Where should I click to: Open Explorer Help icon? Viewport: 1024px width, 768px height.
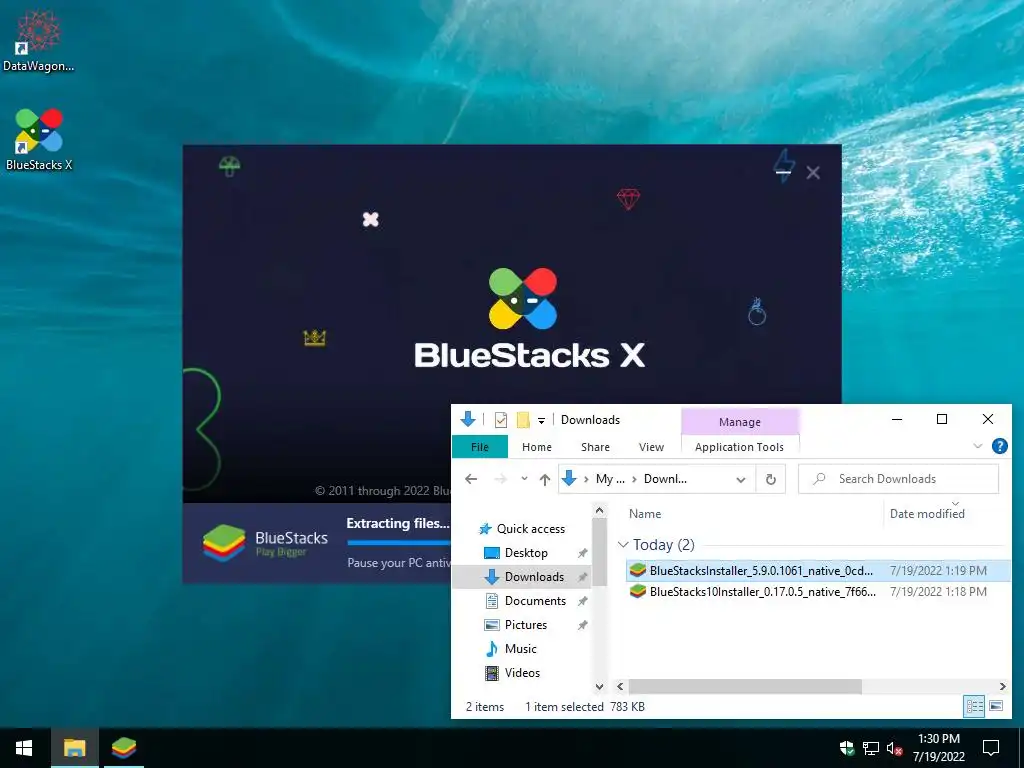[x=1000, y=446]
